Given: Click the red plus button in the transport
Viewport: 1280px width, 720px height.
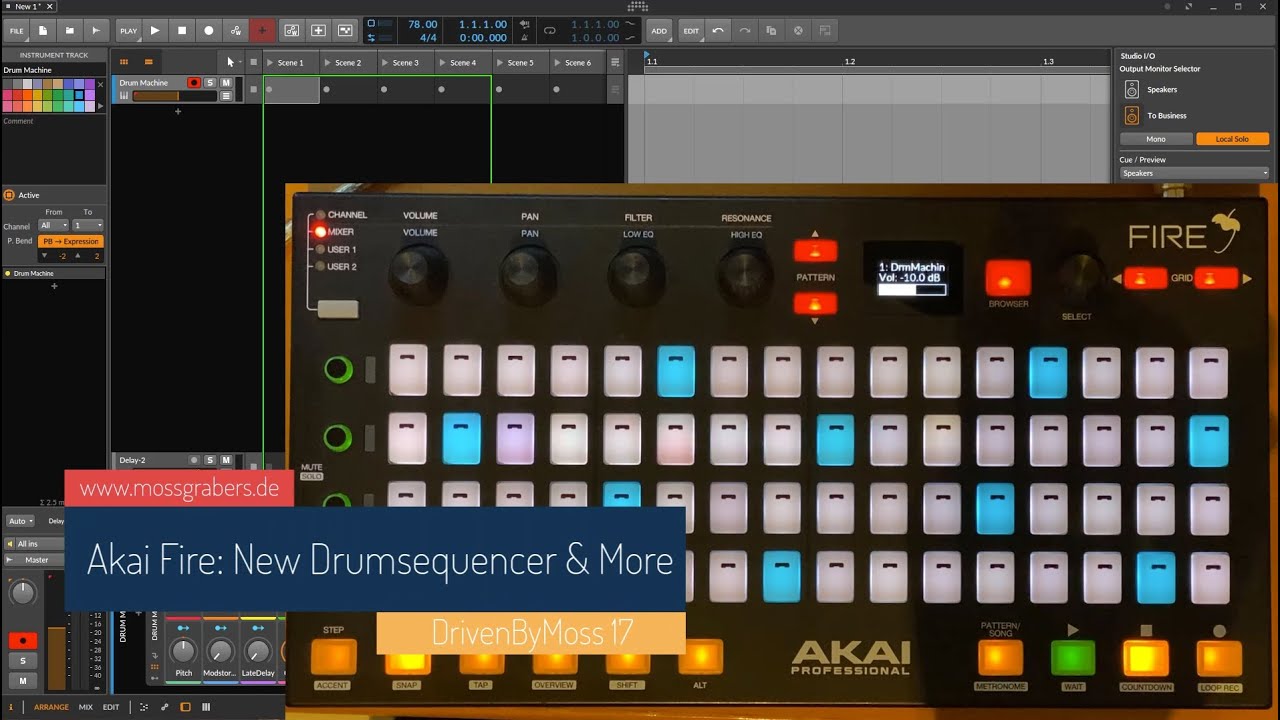Looking at the screenshot, I should pos(263,31).
